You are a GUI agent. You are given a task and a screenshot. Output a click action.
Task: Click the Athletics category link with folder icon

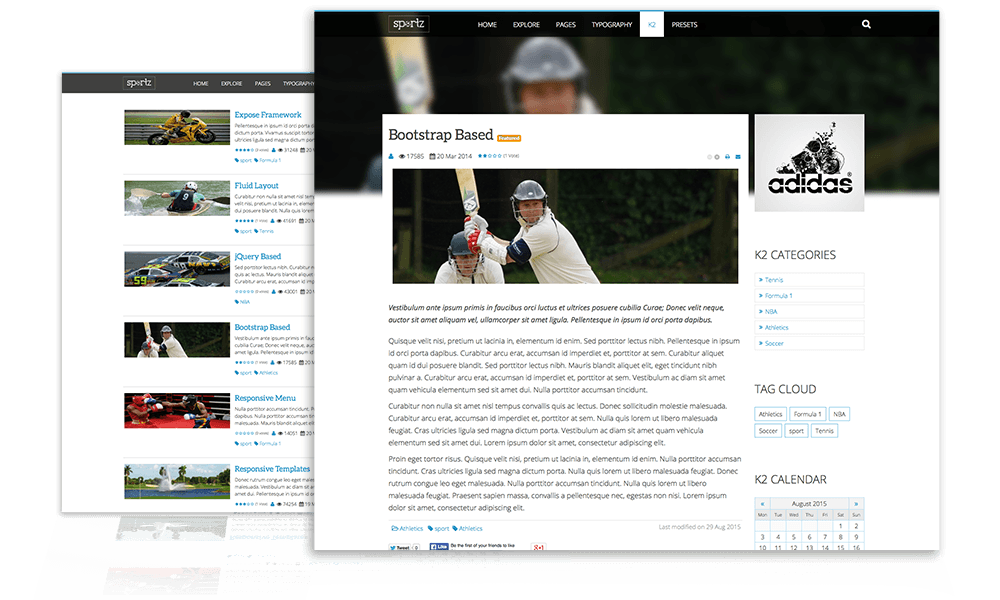coord(407,529)
